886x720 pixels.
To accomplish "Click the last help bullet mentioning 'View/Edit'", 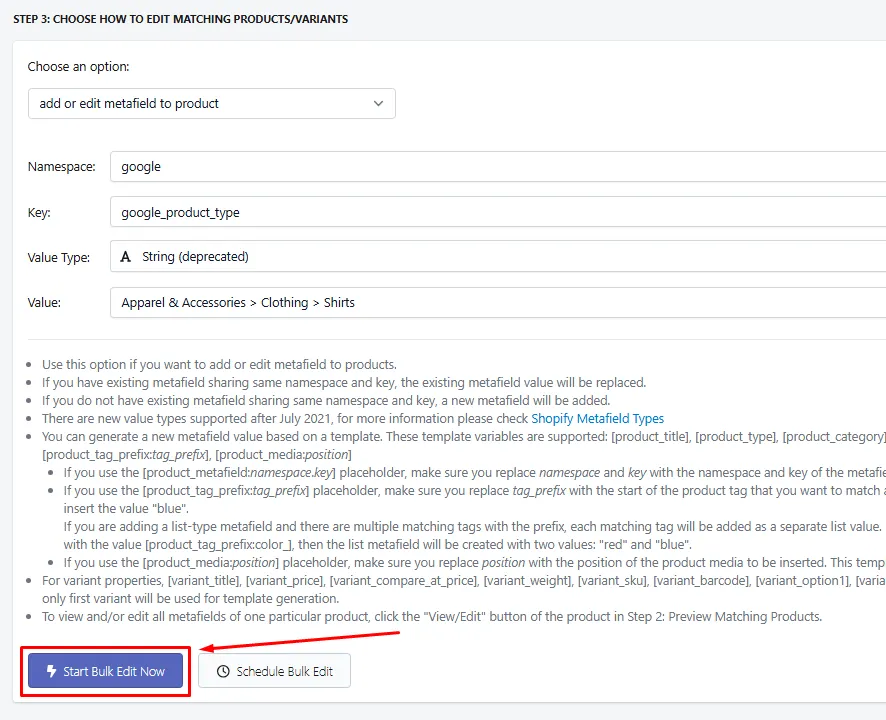I will coord(432,617).
